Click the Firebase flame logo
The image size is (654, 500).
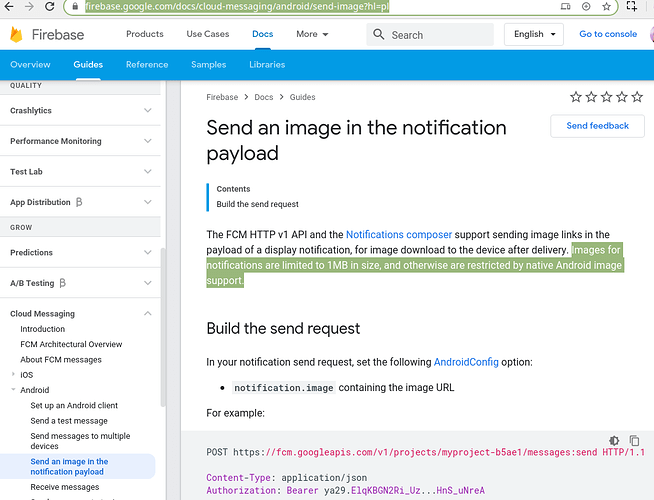pyautogui.click(x=16, y=35)
